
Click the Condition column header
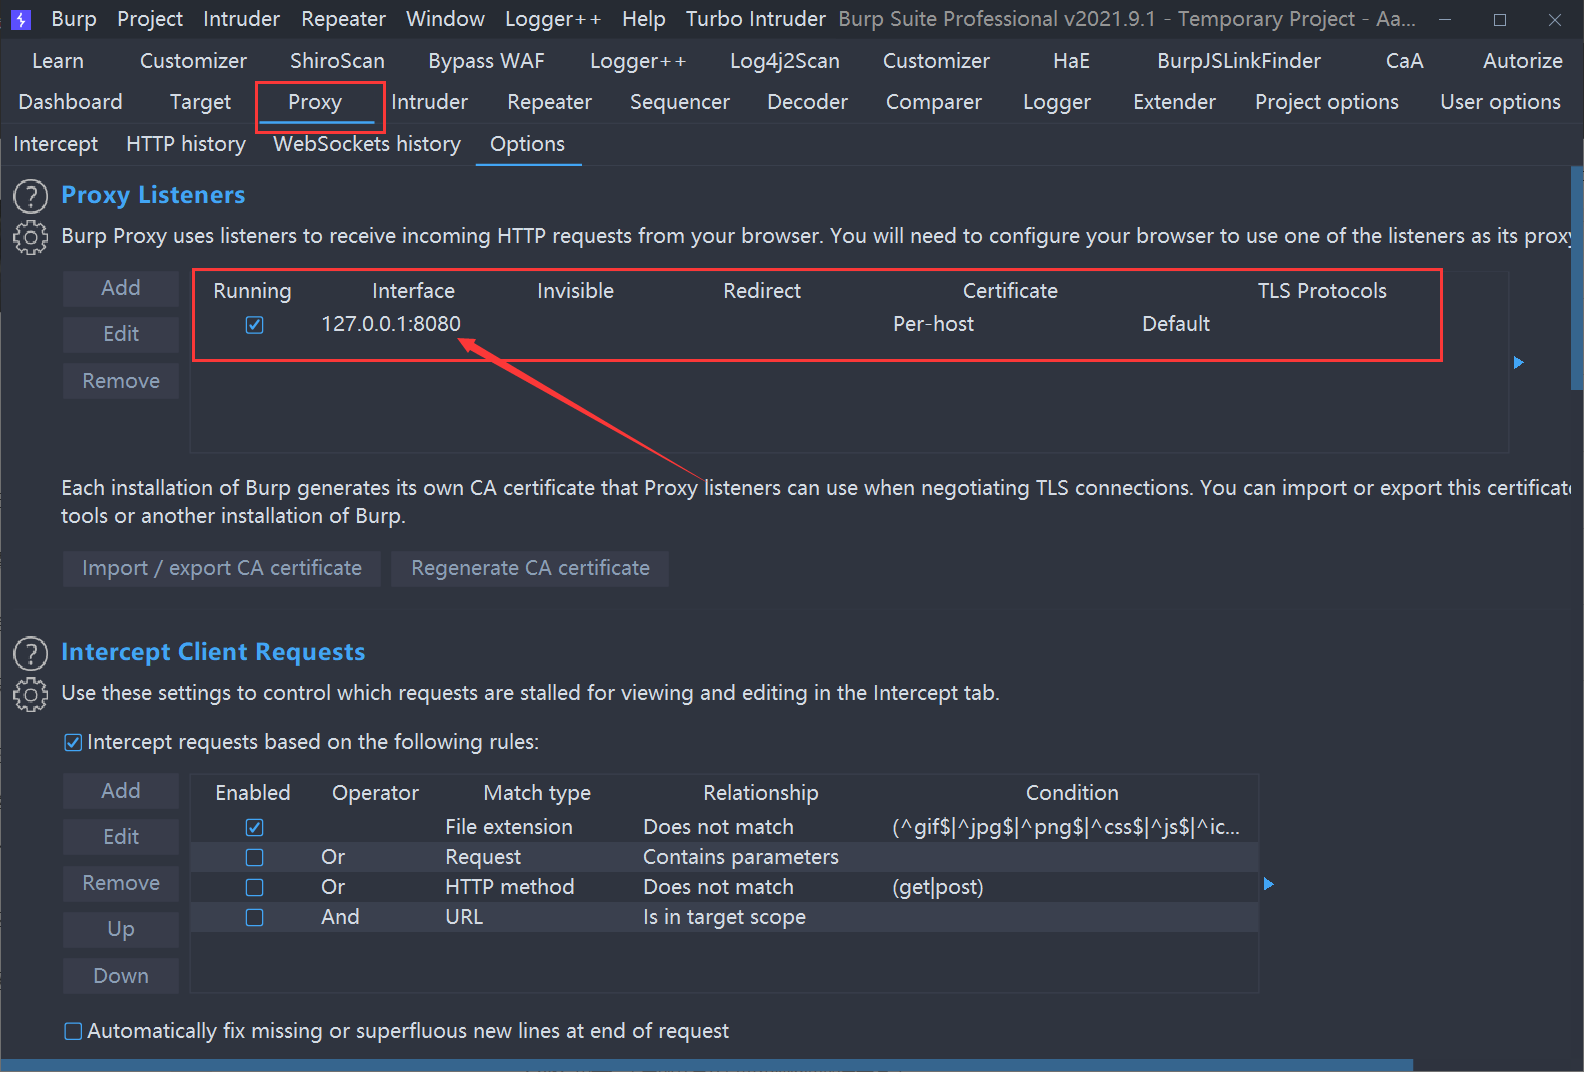click(x=1072, y=793)
